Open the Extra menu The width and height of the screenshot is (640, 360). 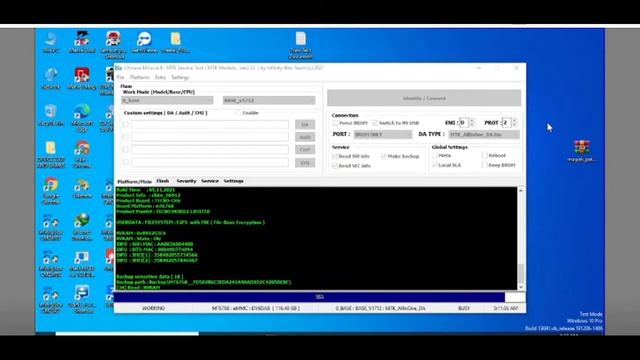tap(160, 77)
